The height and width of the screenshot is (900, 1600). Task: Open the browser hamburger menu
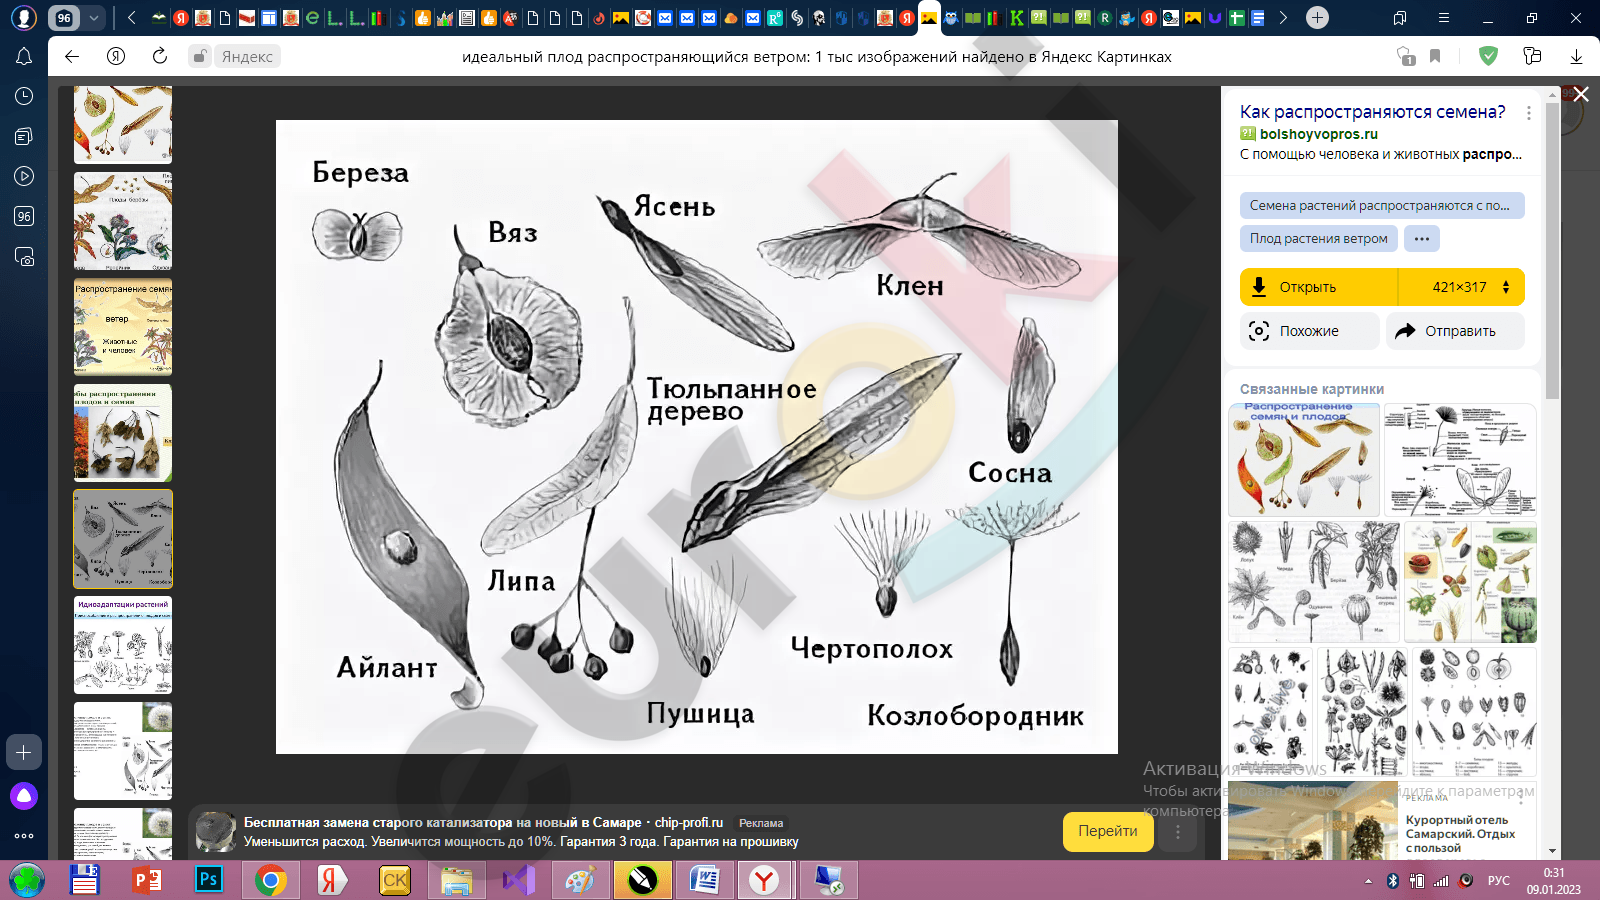tap(1443, 18)
